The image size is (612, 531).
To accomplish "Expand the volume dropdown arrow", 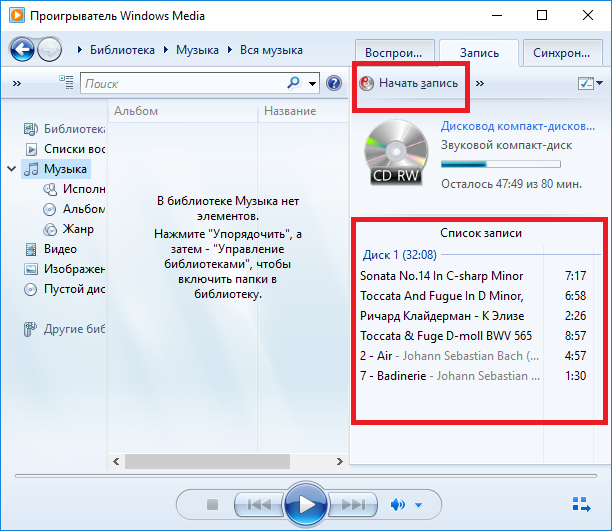I will click(418, 505).
